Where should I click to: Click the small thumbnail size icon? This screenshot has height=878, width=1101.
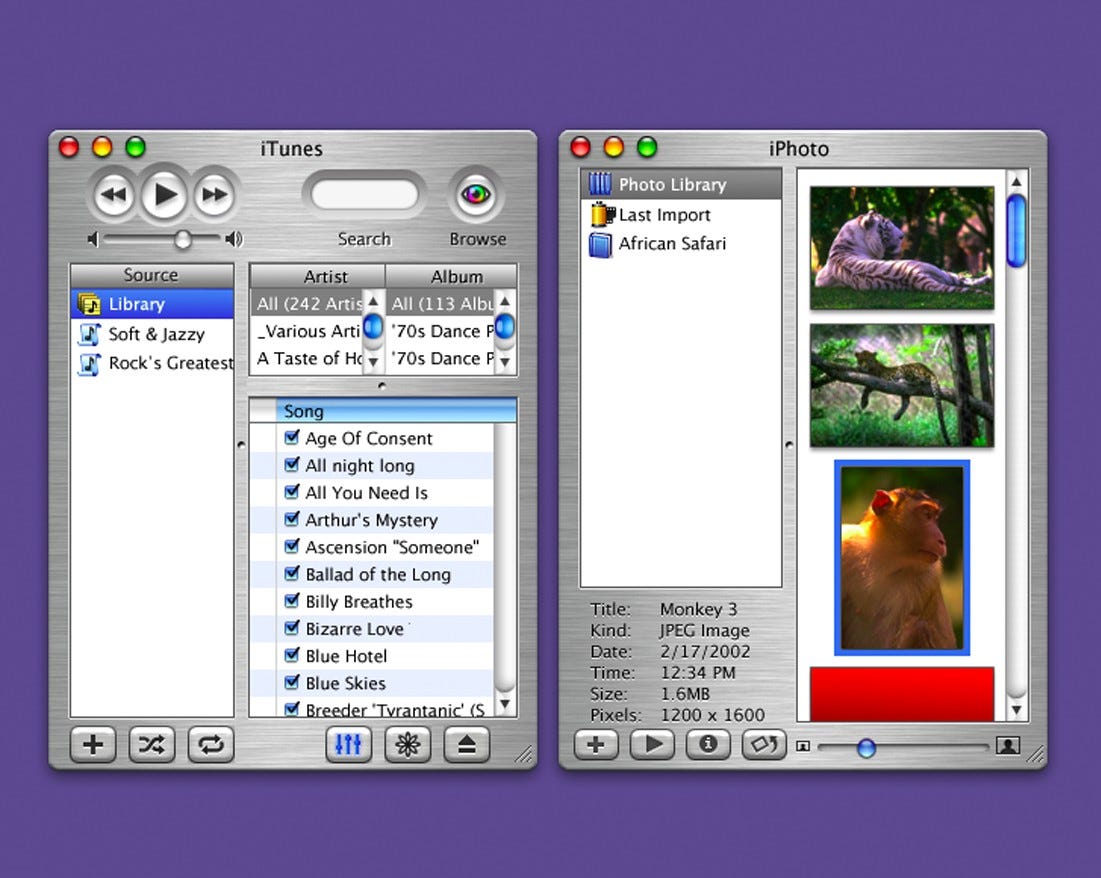pos(803,746)
